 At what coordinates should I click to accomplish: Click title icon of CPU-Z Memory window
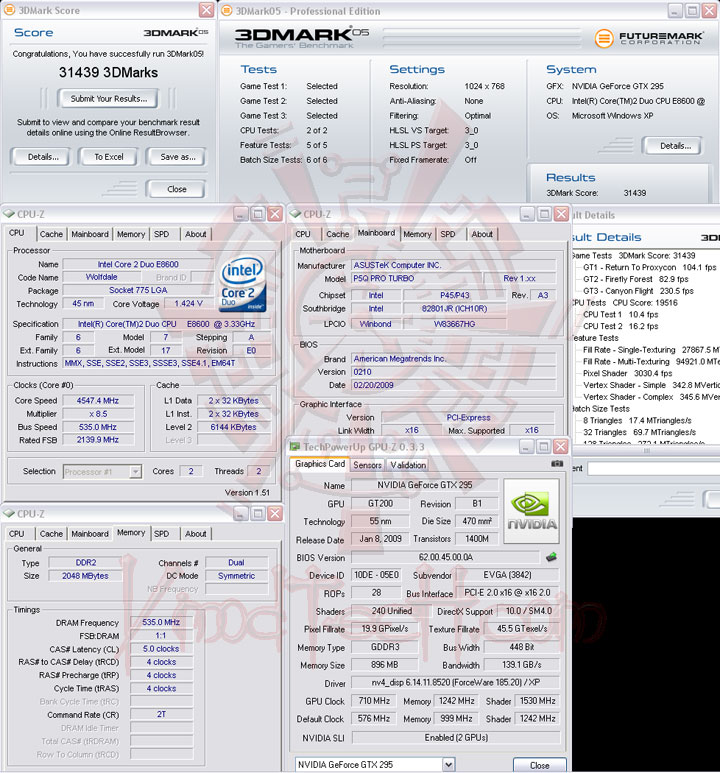tap(9, 514)
